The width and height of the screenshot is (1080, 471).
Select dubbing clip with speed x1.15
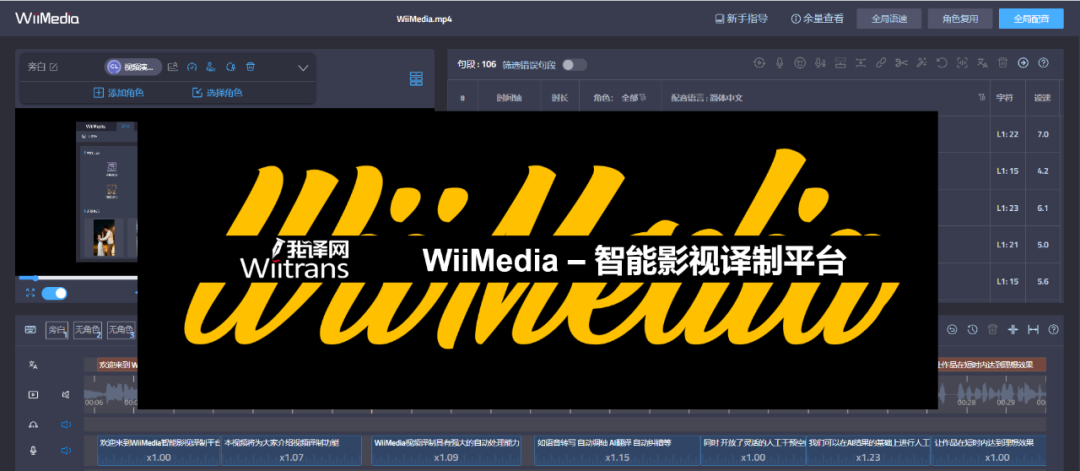pyautogui.click(x=617, y=450)
